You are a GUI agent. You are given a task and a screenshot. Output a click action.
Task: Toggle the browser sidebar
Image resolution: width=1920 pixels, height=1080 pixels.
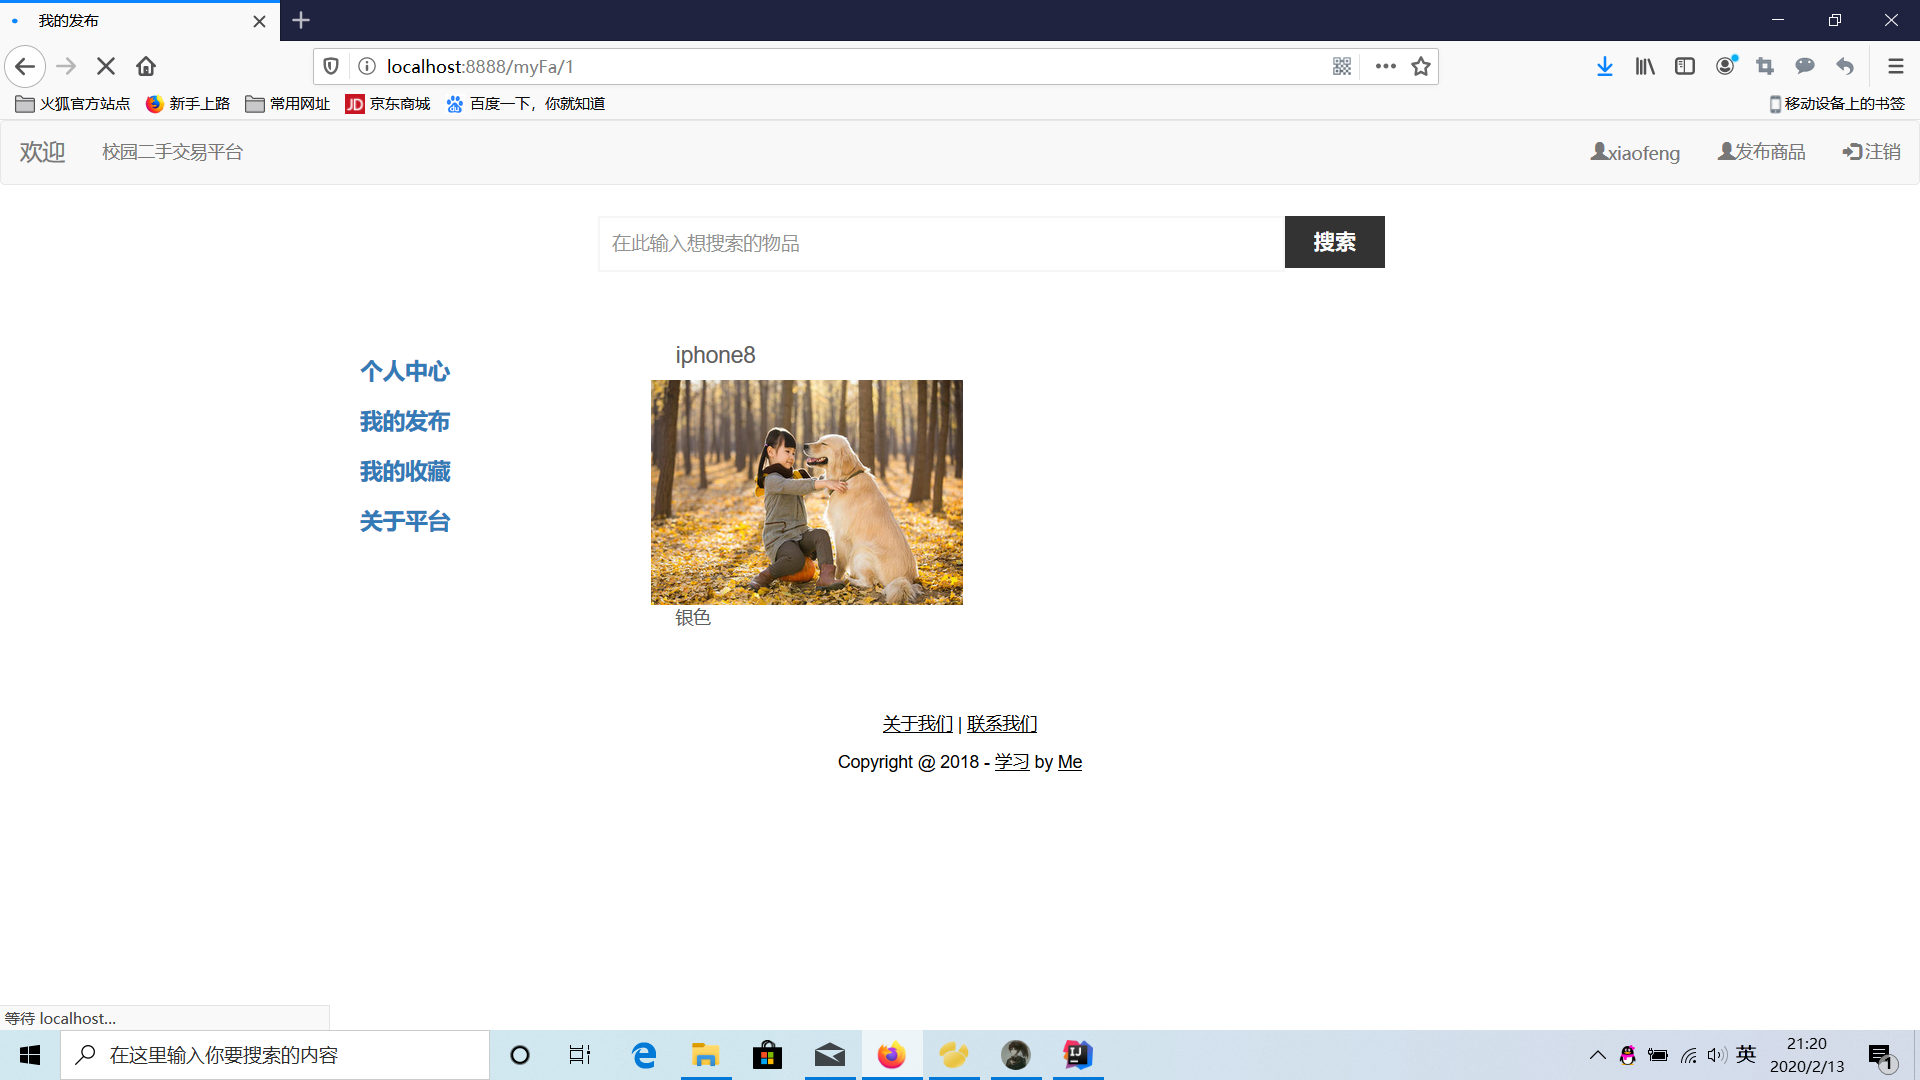click(x=1685, y=66)
